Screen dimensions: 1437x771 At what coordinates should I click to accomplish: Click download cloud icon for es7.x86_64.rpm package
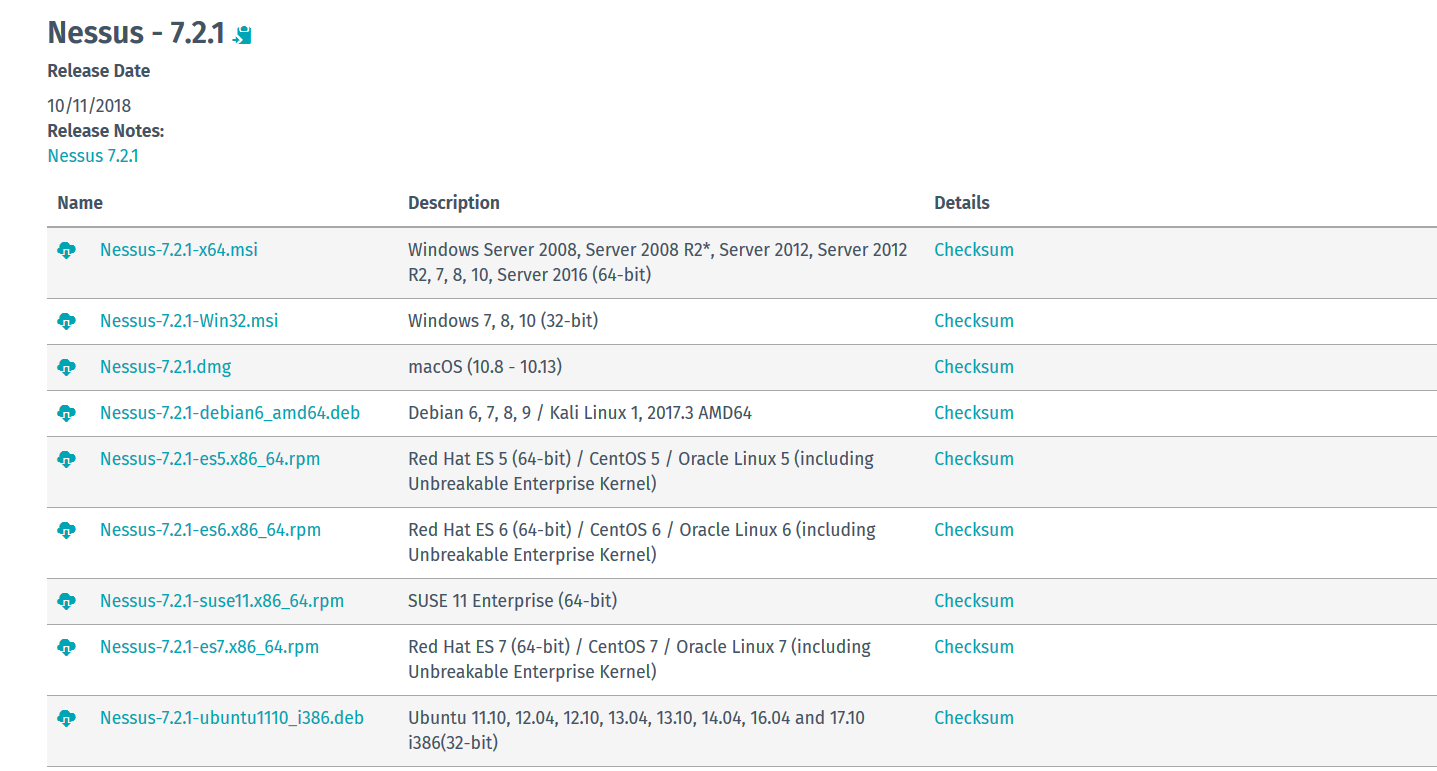67,647
